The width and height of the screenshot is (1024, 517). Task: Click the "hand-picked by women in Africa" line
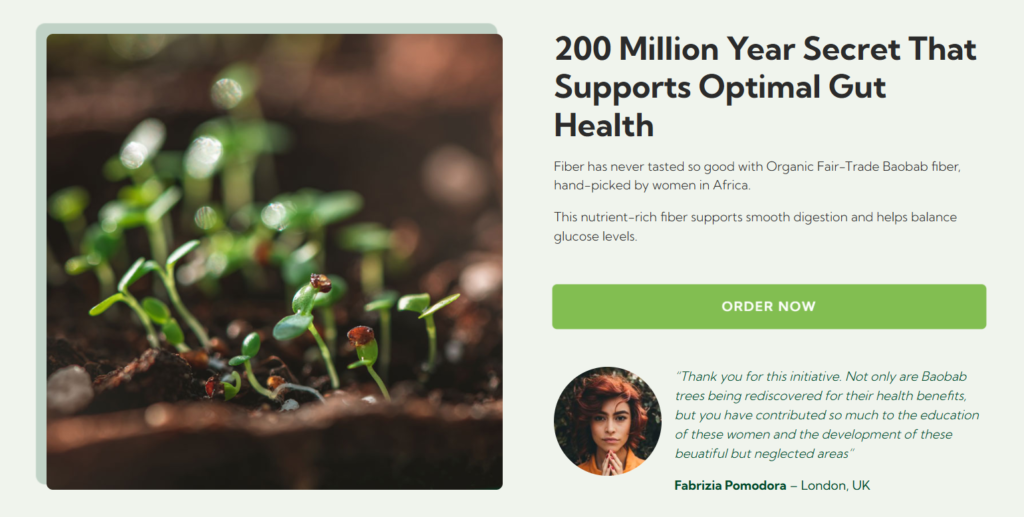point(653,186)
